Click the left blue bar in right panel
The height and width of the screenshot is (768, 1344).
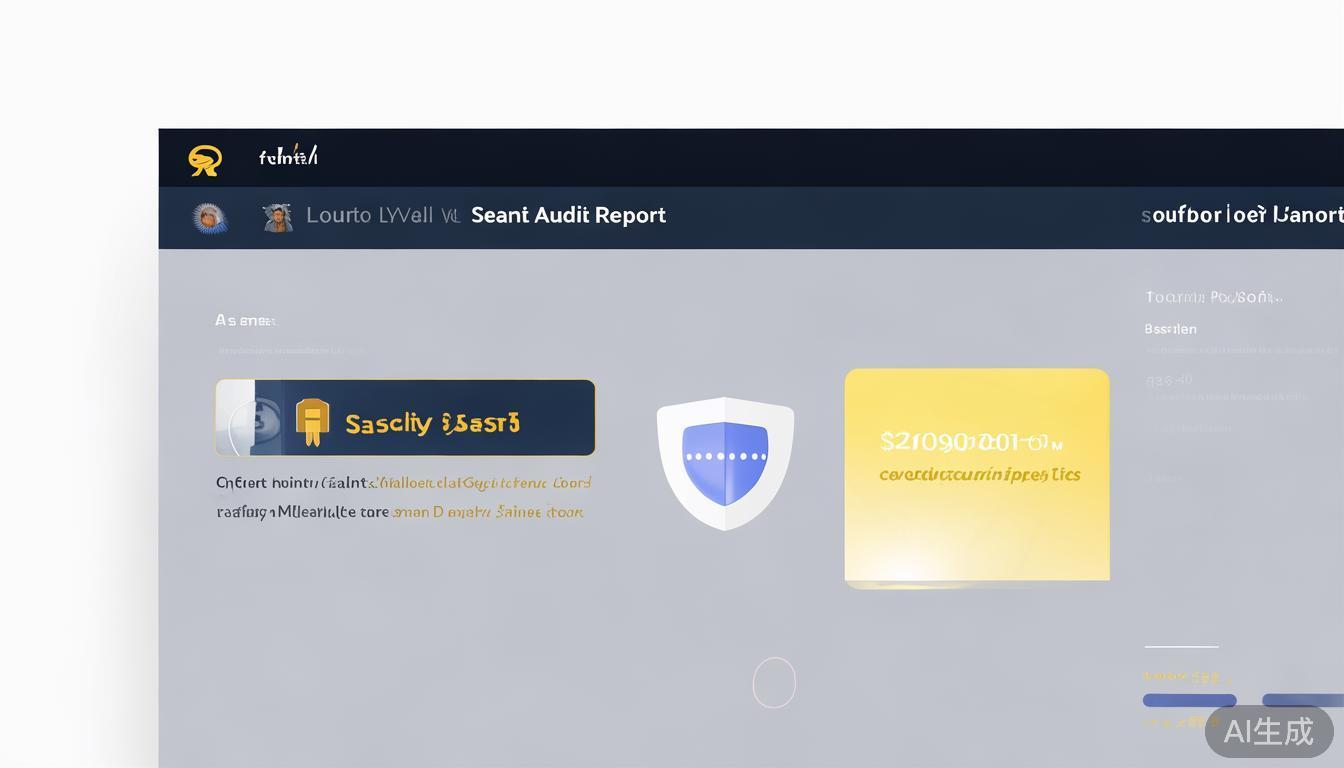[x=1189, y=700]
